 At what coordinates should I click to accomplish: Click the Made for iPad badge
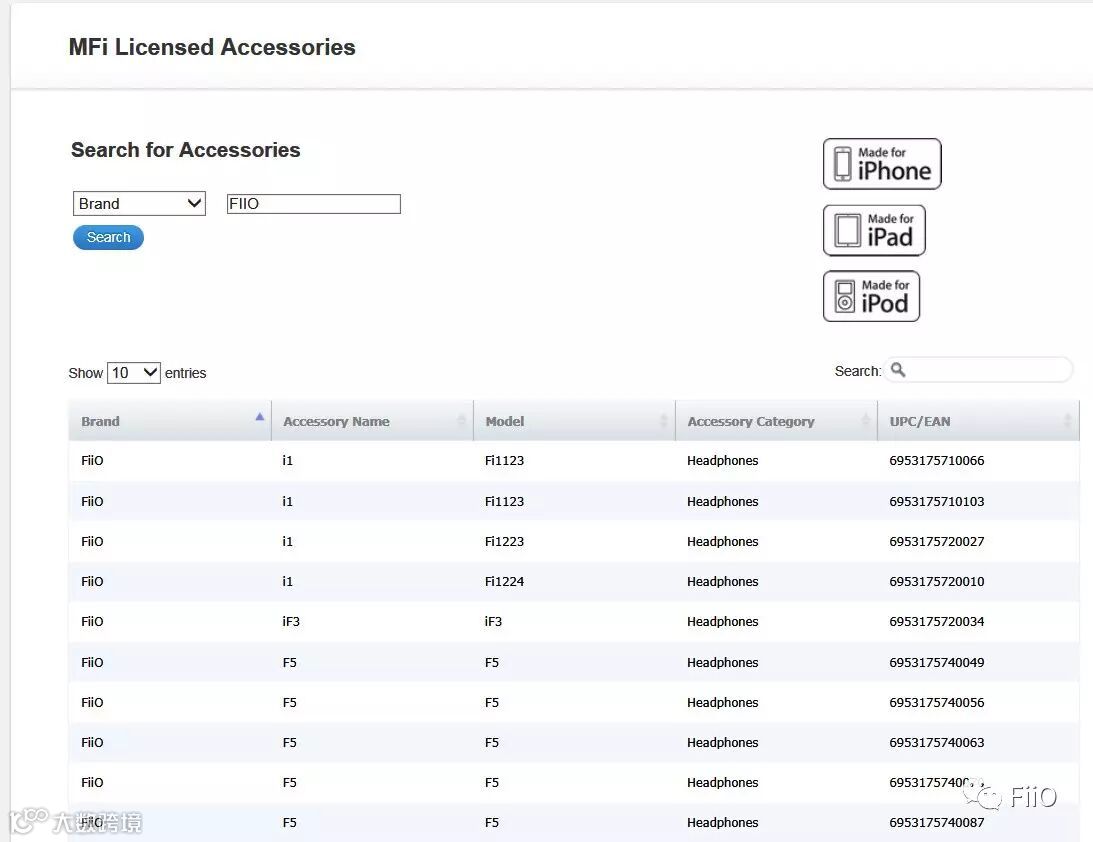(874, 231)
